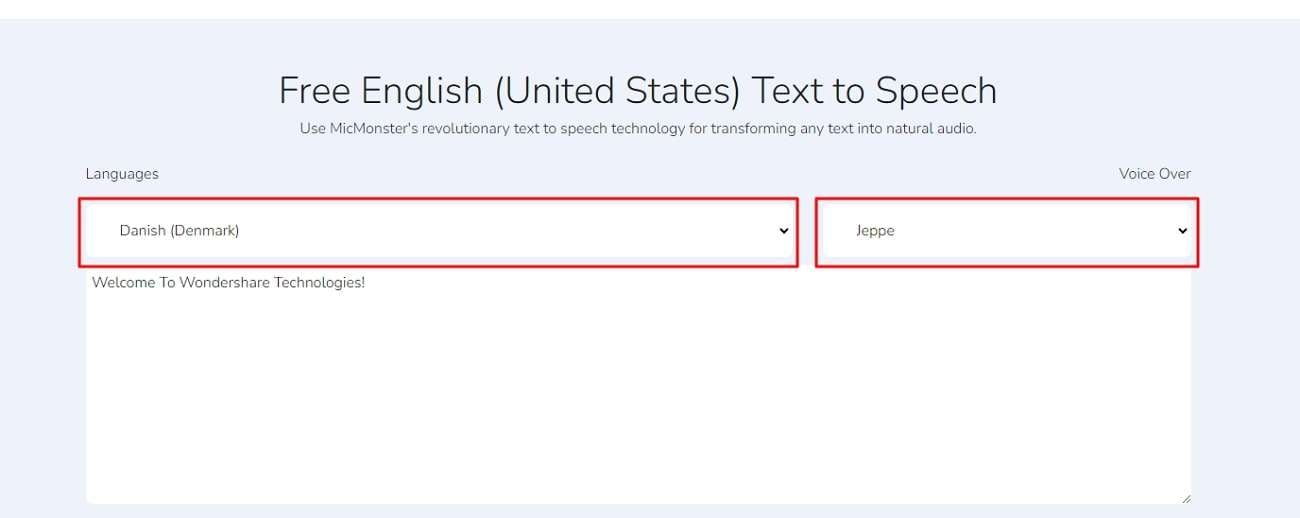Viewport: 1300px width, 518px height.
Task: Click the word "Technologies!" in the text box
Action: click(319, 283)
